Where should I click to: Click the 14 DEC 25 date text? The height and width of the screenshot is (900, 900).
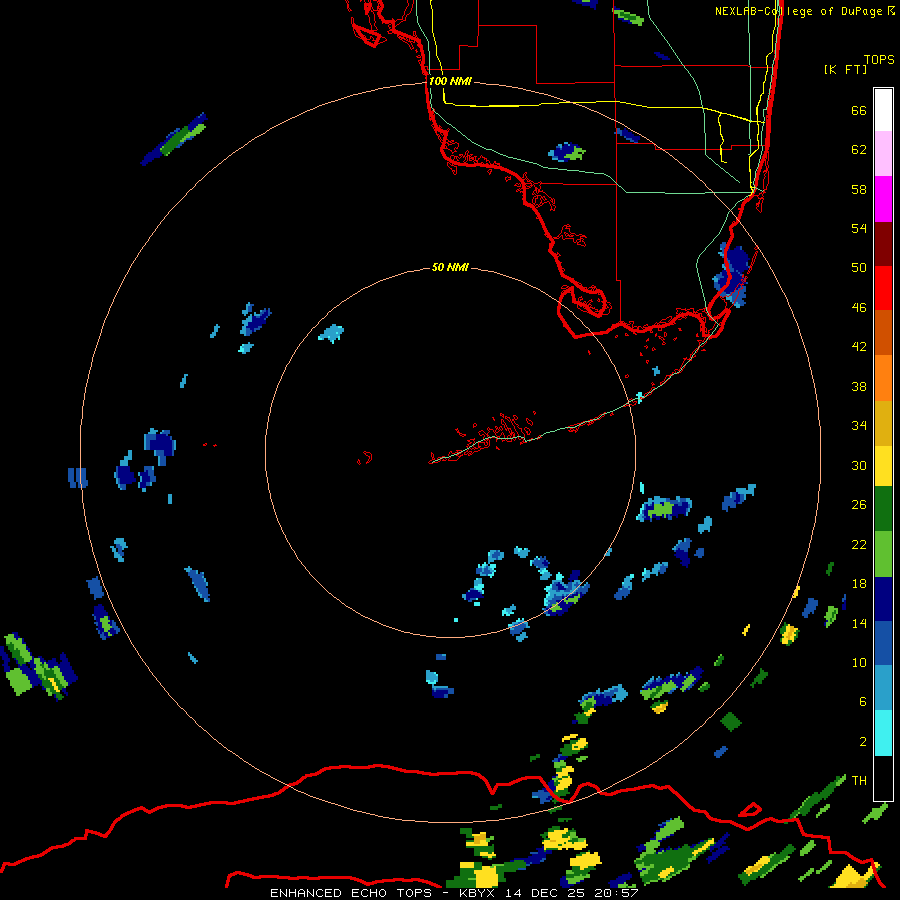click(x=545, y=893)
